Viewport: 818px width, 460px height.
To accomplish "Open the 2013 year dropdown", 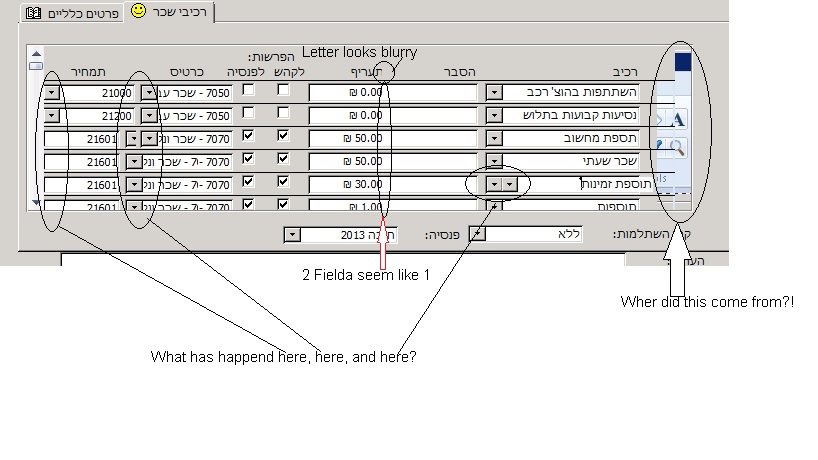I will coord(293,235).
